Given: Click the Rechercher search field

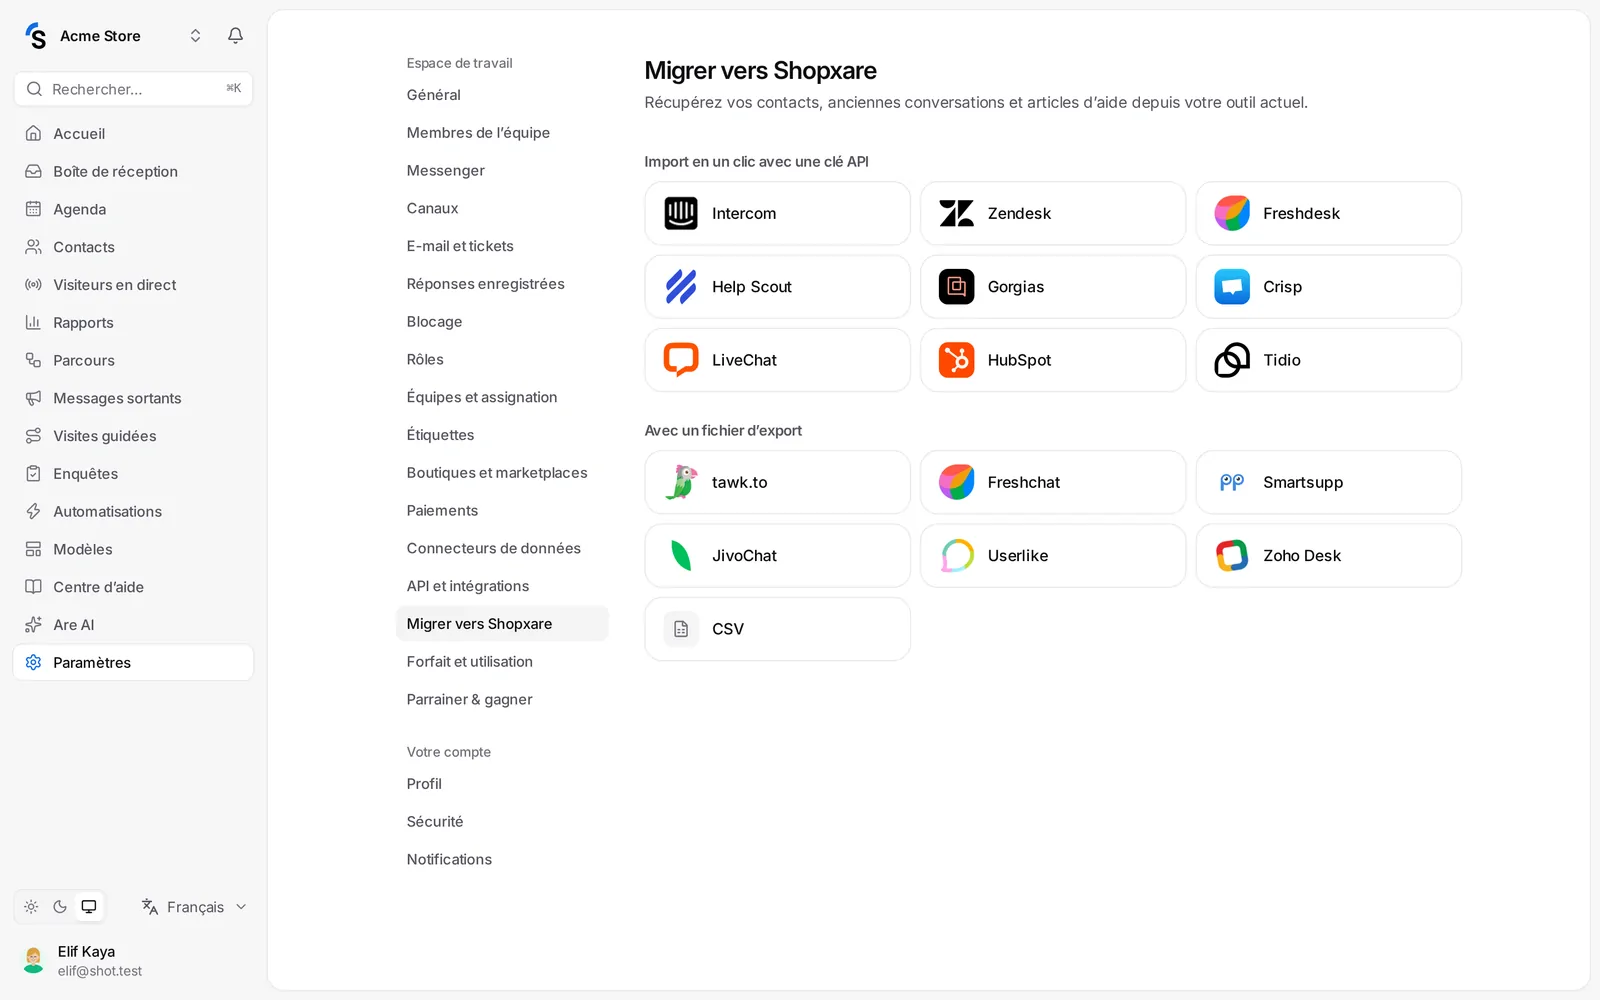Looking at the screenshot, I should (x=133, y=89).
